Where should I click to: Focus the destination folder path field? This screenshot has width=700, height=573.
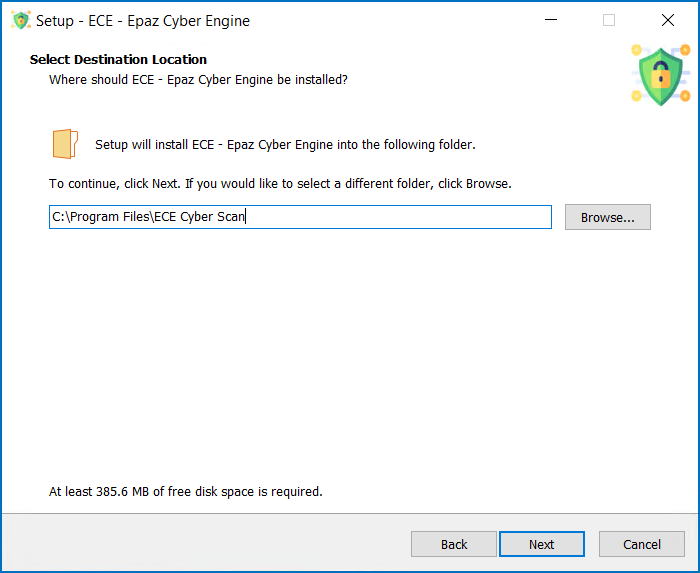coord(300,217)
